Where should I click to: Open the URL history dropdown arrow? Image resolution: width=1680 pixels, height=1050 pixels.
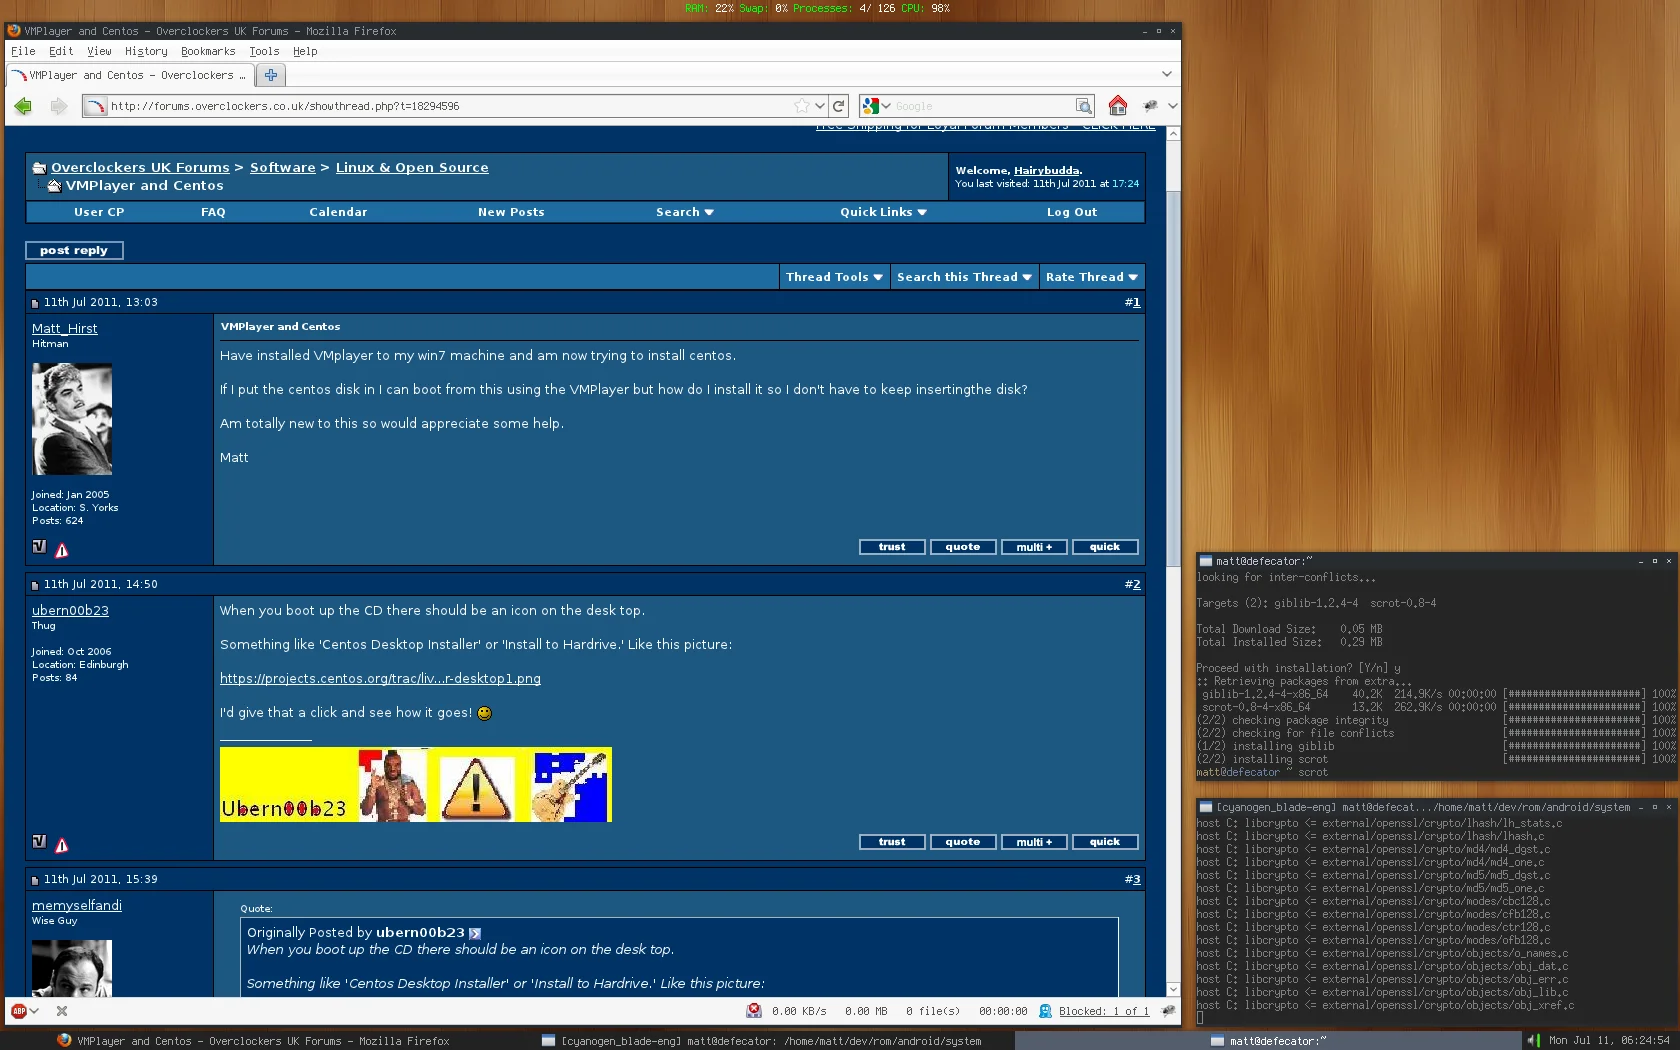point(820,106)
